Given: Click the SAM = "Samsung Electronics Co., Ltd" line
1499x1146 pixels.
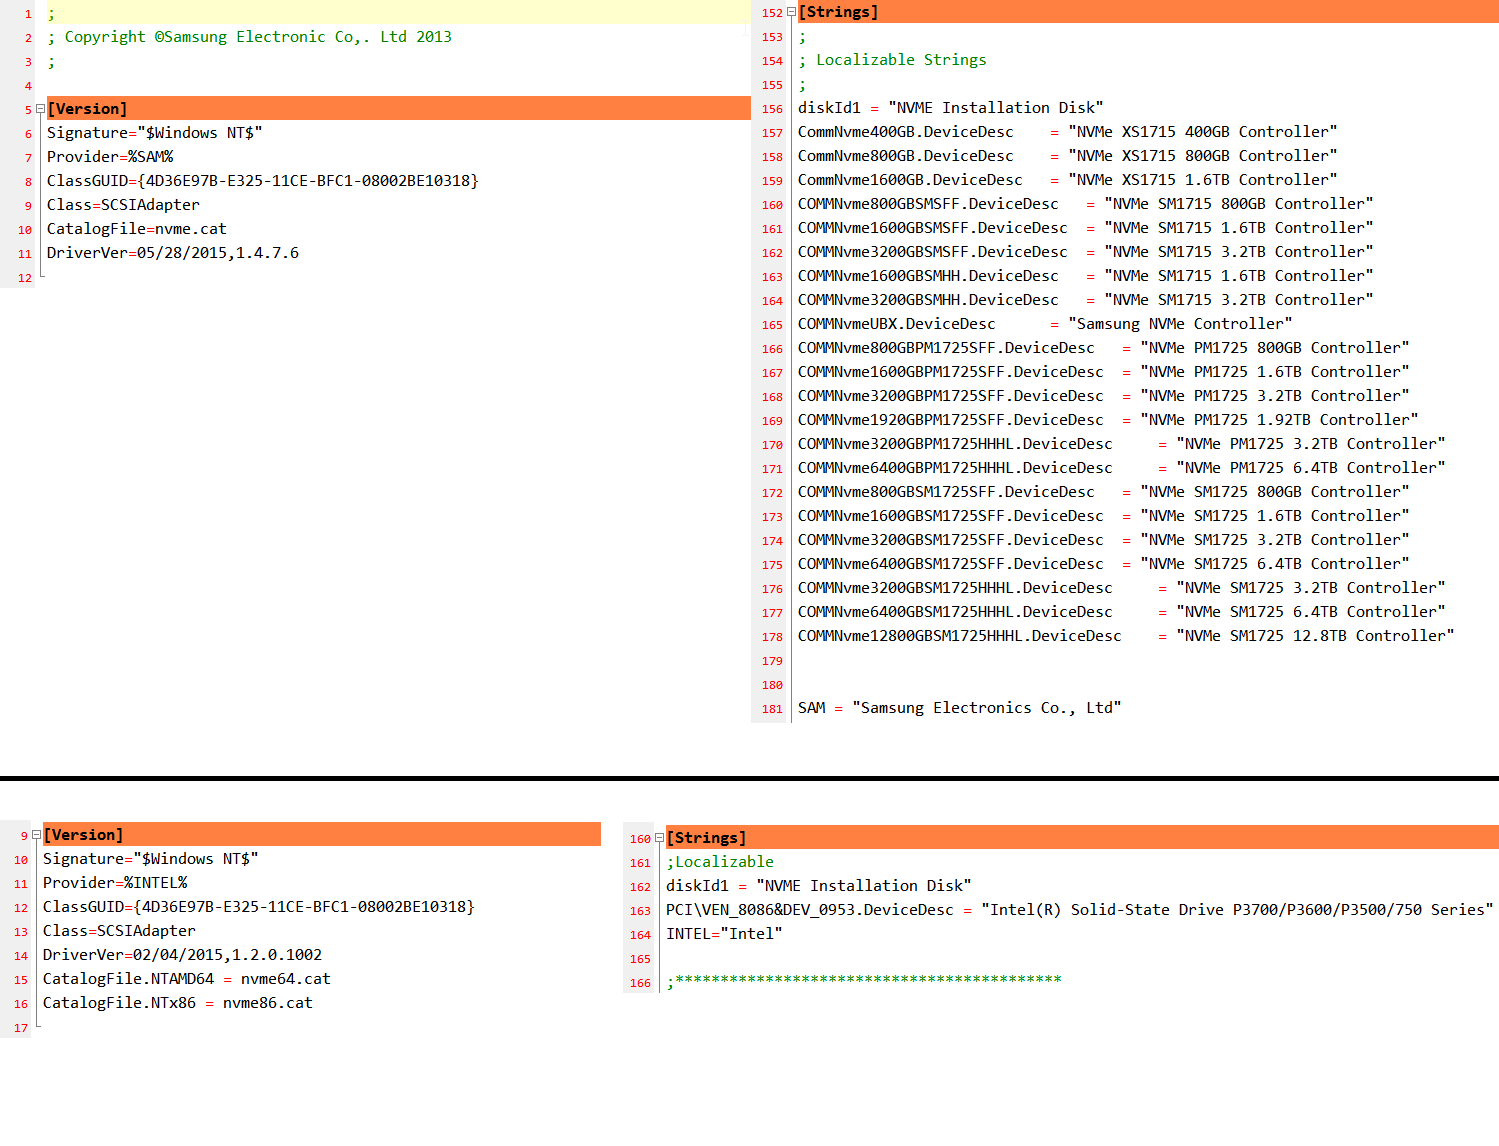Looking at the screenshot, I should 960,708.
